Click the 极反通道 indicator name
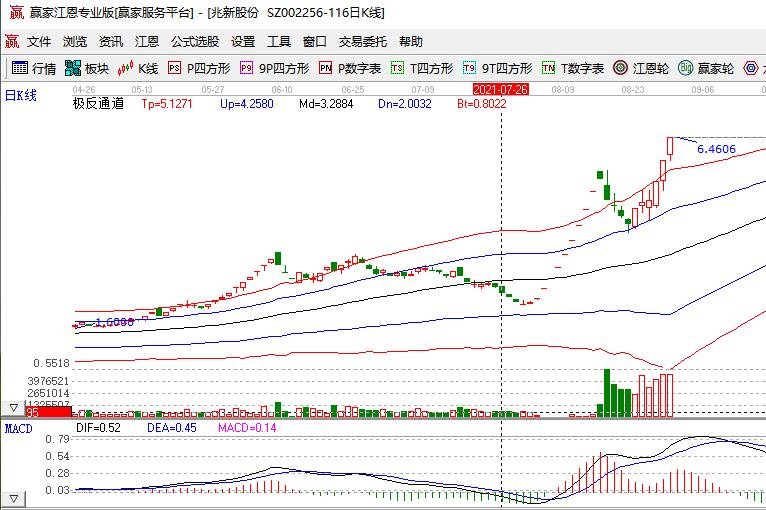Screen dimensions: 766x510 point(98,104)
